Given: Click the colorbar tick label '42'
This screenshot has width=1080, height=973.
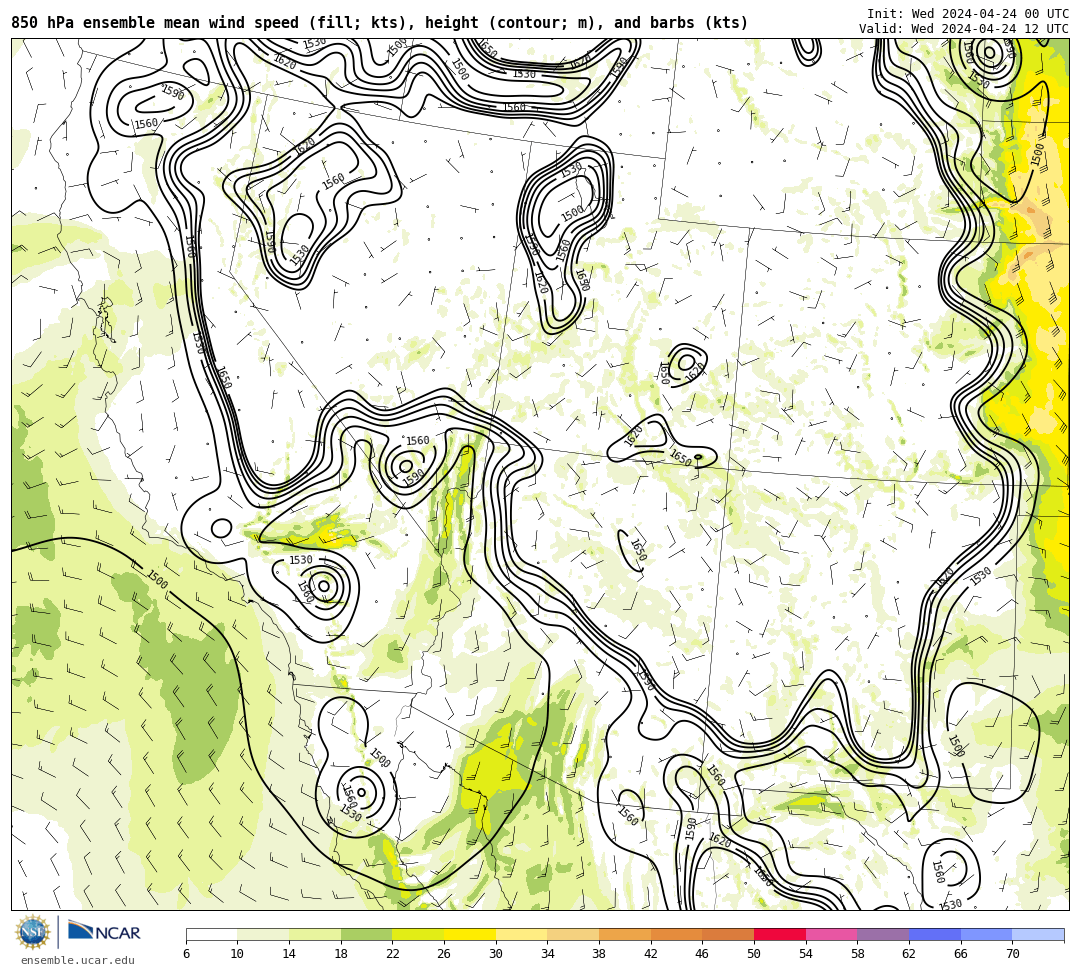Looking at the screenshot, I should pos(650,954).
